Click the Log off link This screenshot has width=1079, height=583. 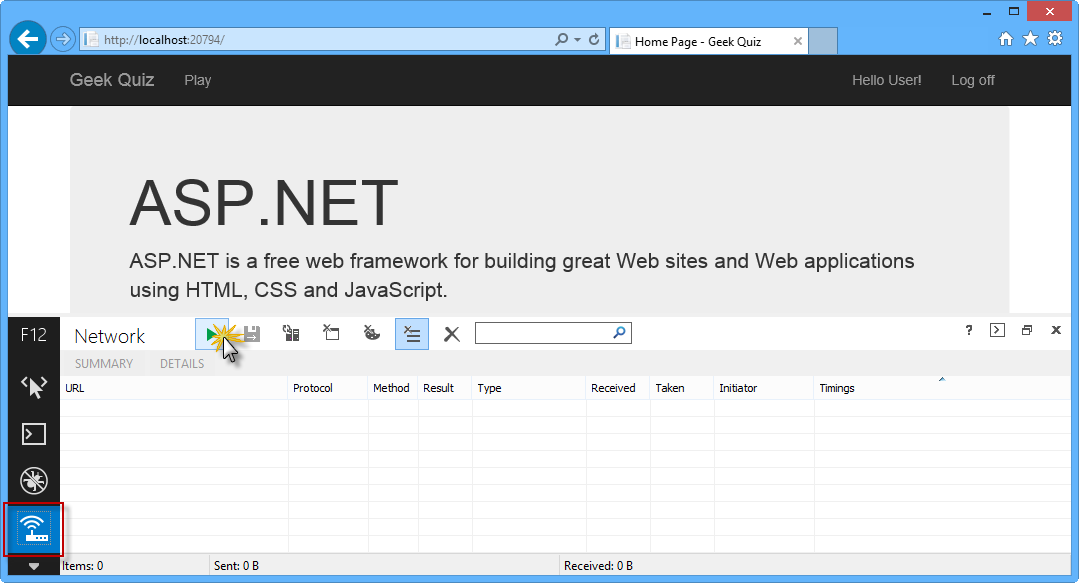(x=972, y=80)
